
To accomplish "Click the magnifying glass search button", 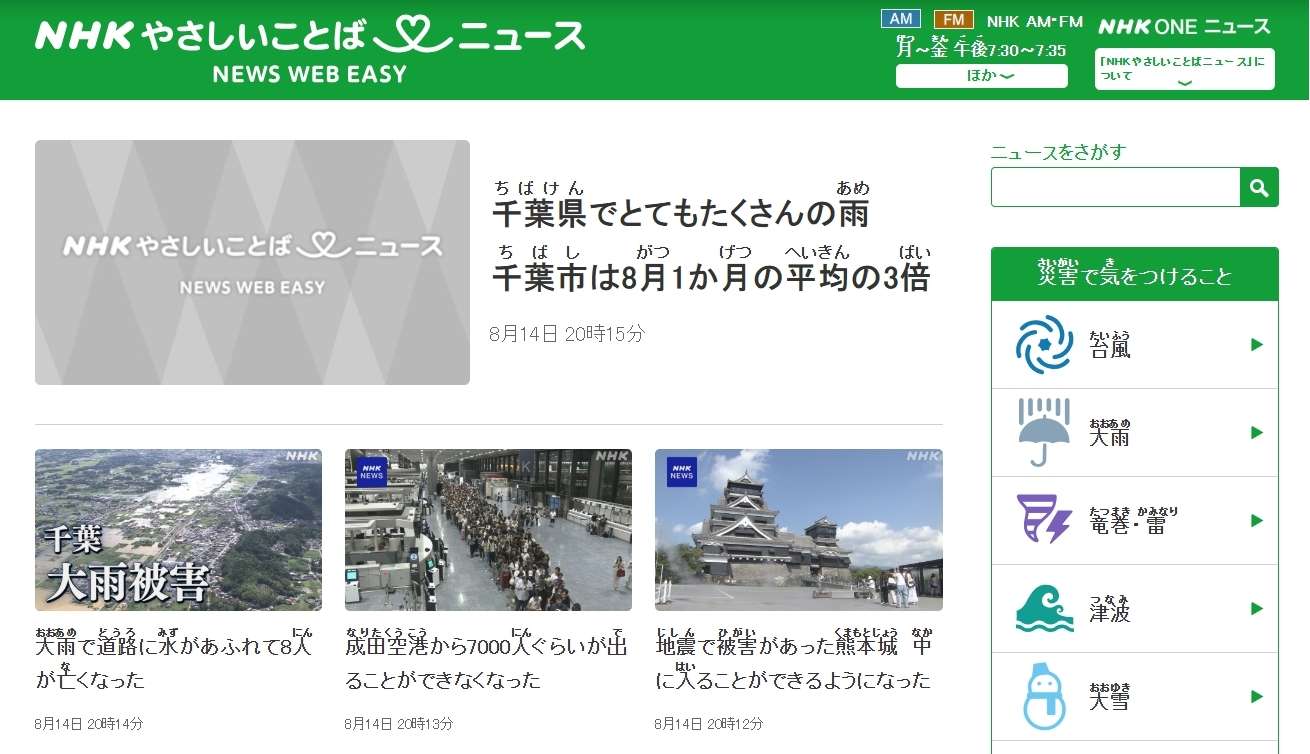I will click(x=1259, y=187).
